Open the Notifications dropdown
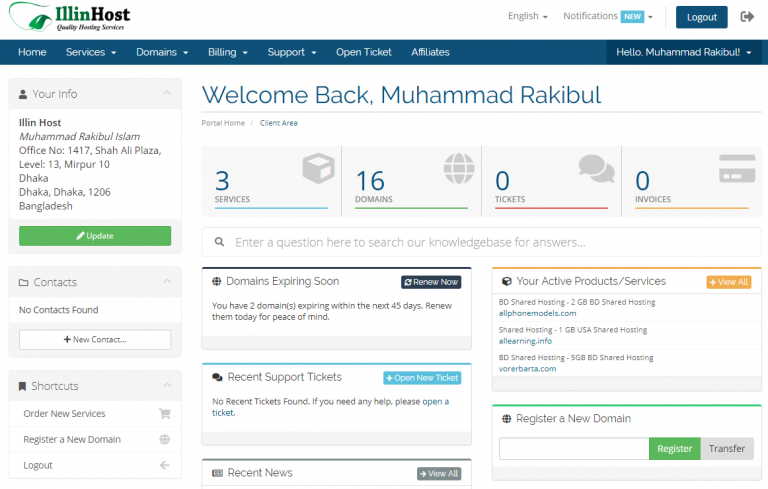Image resolution: width=768 pixels, height=489 pixels. [607, 17]
